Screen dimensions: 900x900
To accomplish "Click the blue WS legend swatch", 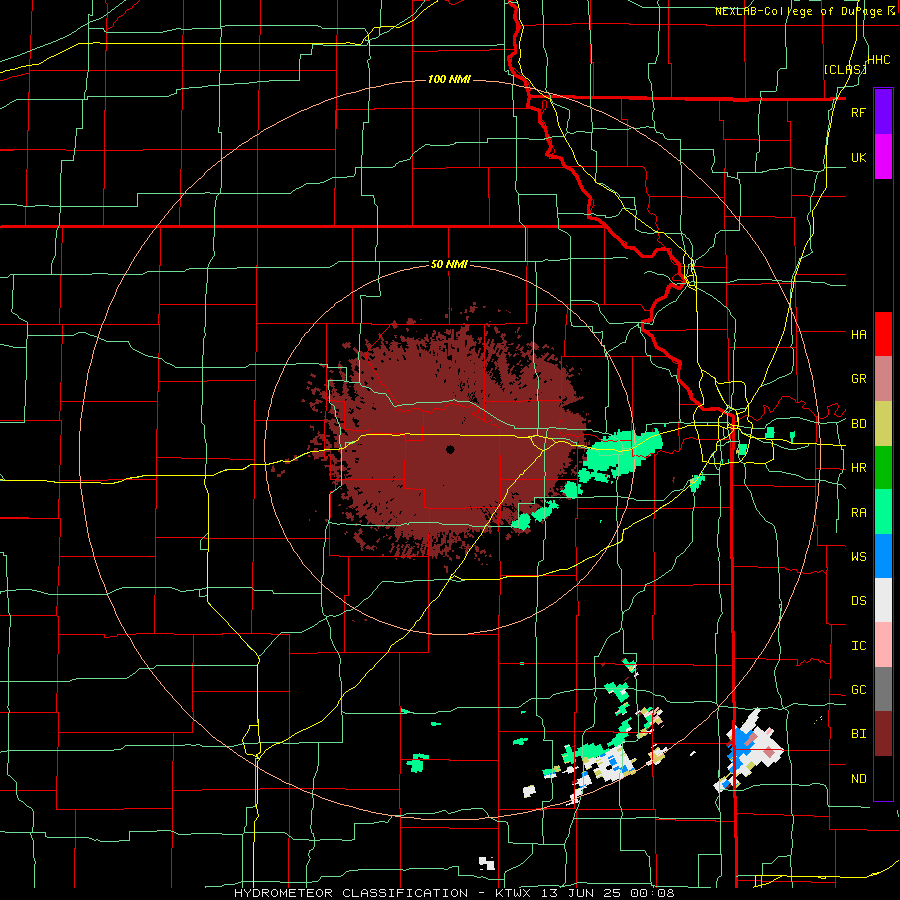I will (883, 556).
